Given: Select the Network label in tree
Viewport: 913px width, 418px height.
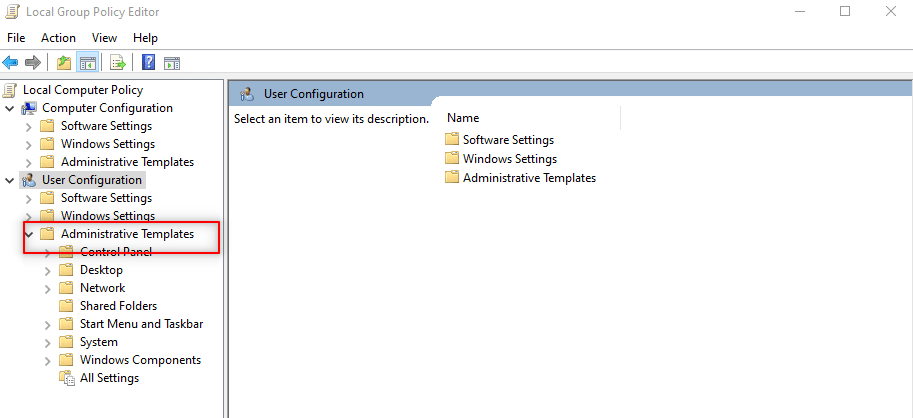Looking at the screenshot, I should [102, 288].
